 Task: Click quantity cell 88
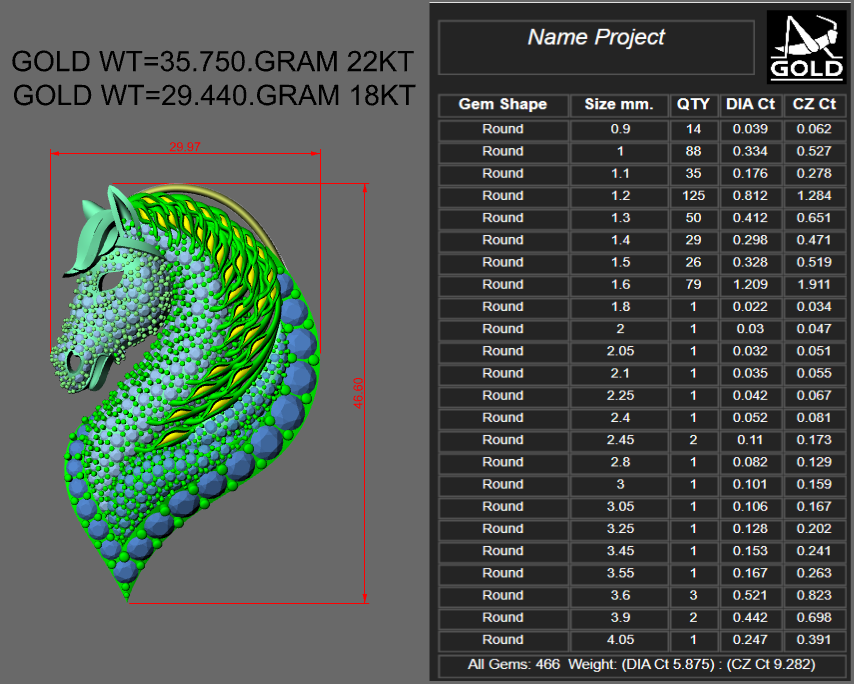693,151
